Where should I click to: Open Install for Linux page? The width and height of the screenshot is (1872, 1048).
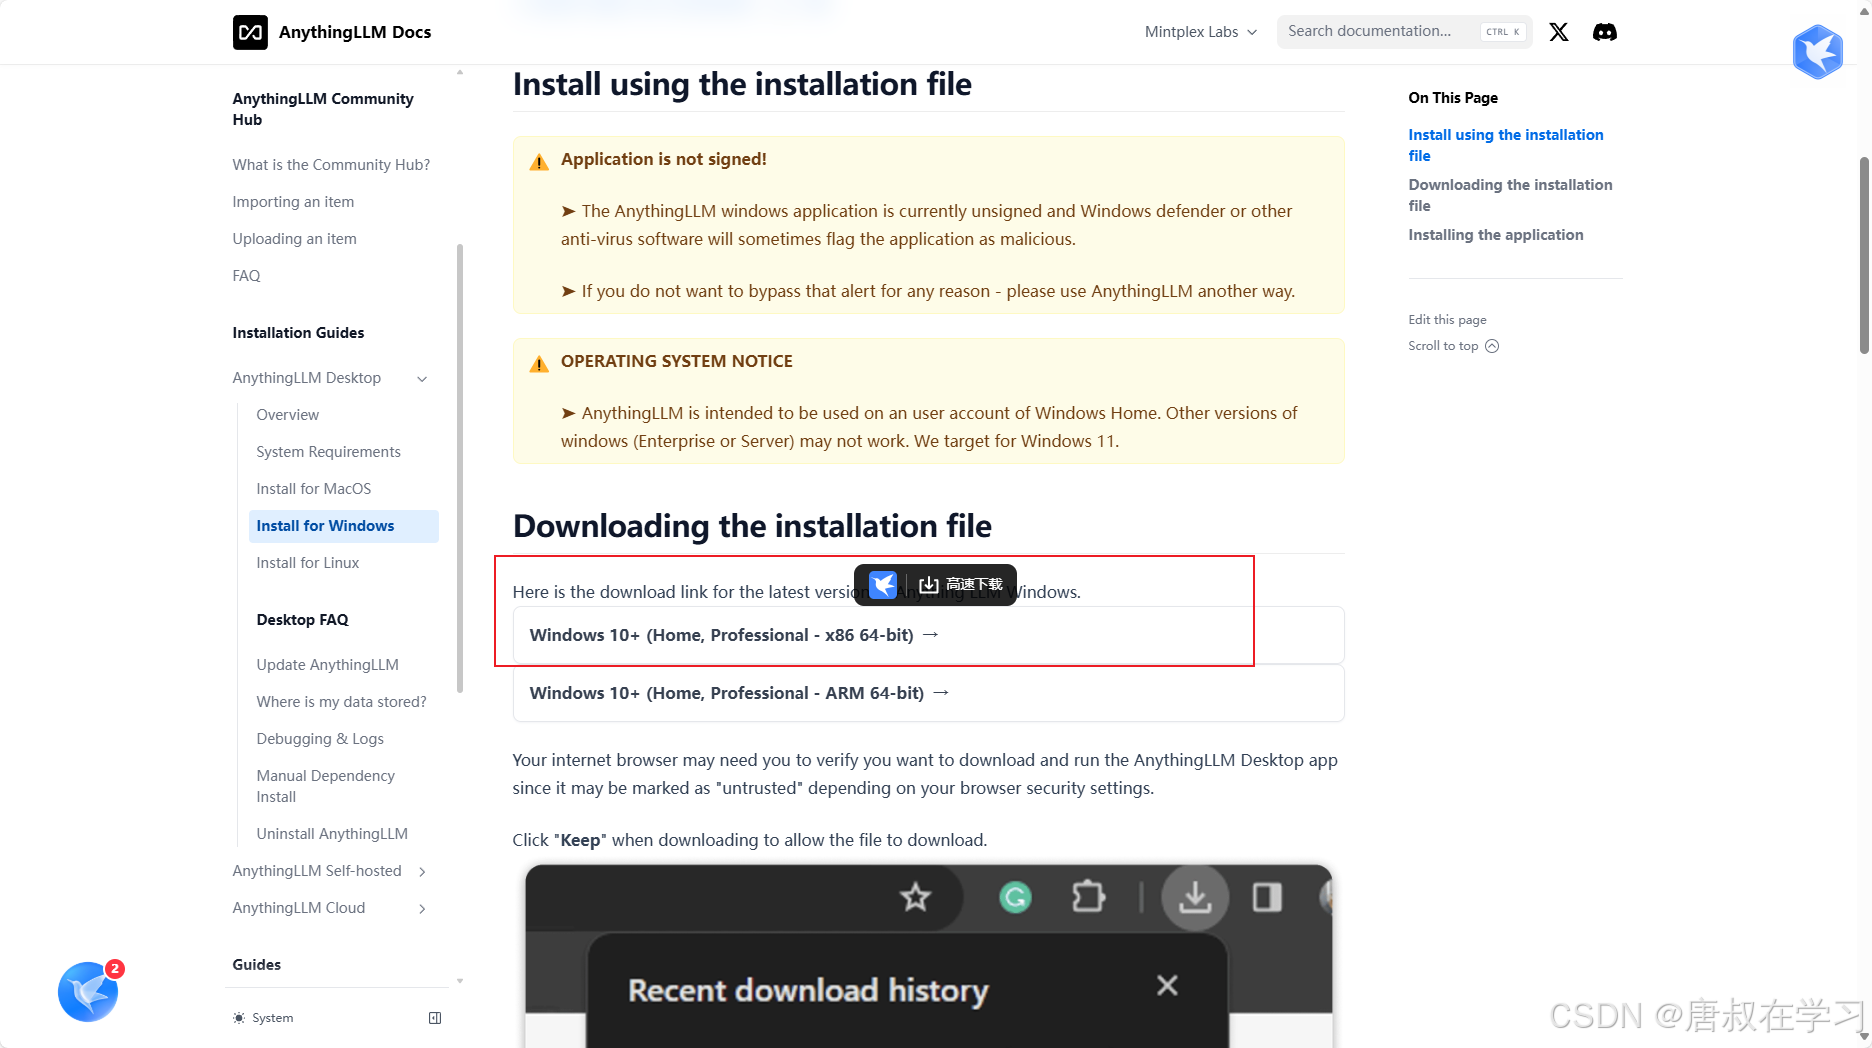[x=307, y=563]
